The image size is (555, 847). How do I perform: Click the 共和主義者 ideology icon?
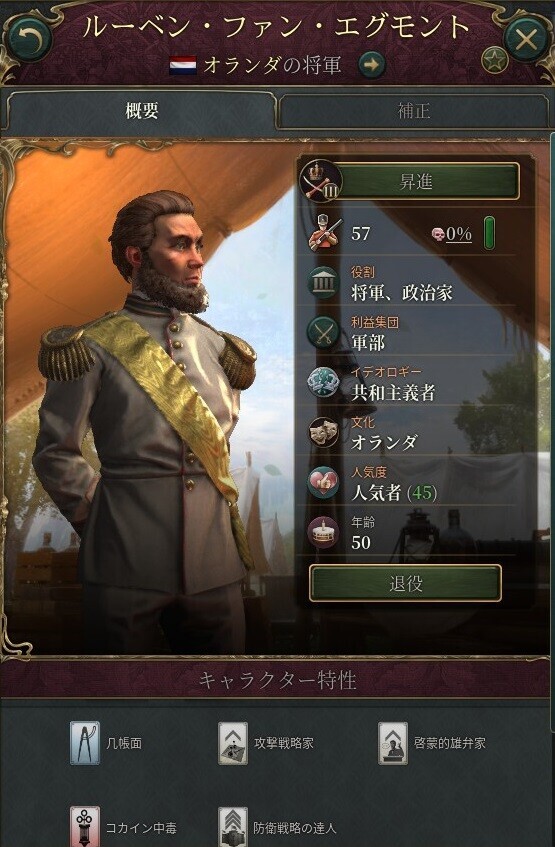[x=323, y=382]
